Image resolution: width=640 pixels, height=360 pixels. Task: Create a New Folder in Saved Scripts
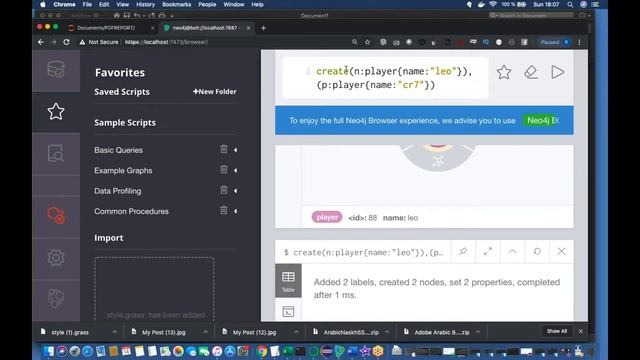[215, 92]
